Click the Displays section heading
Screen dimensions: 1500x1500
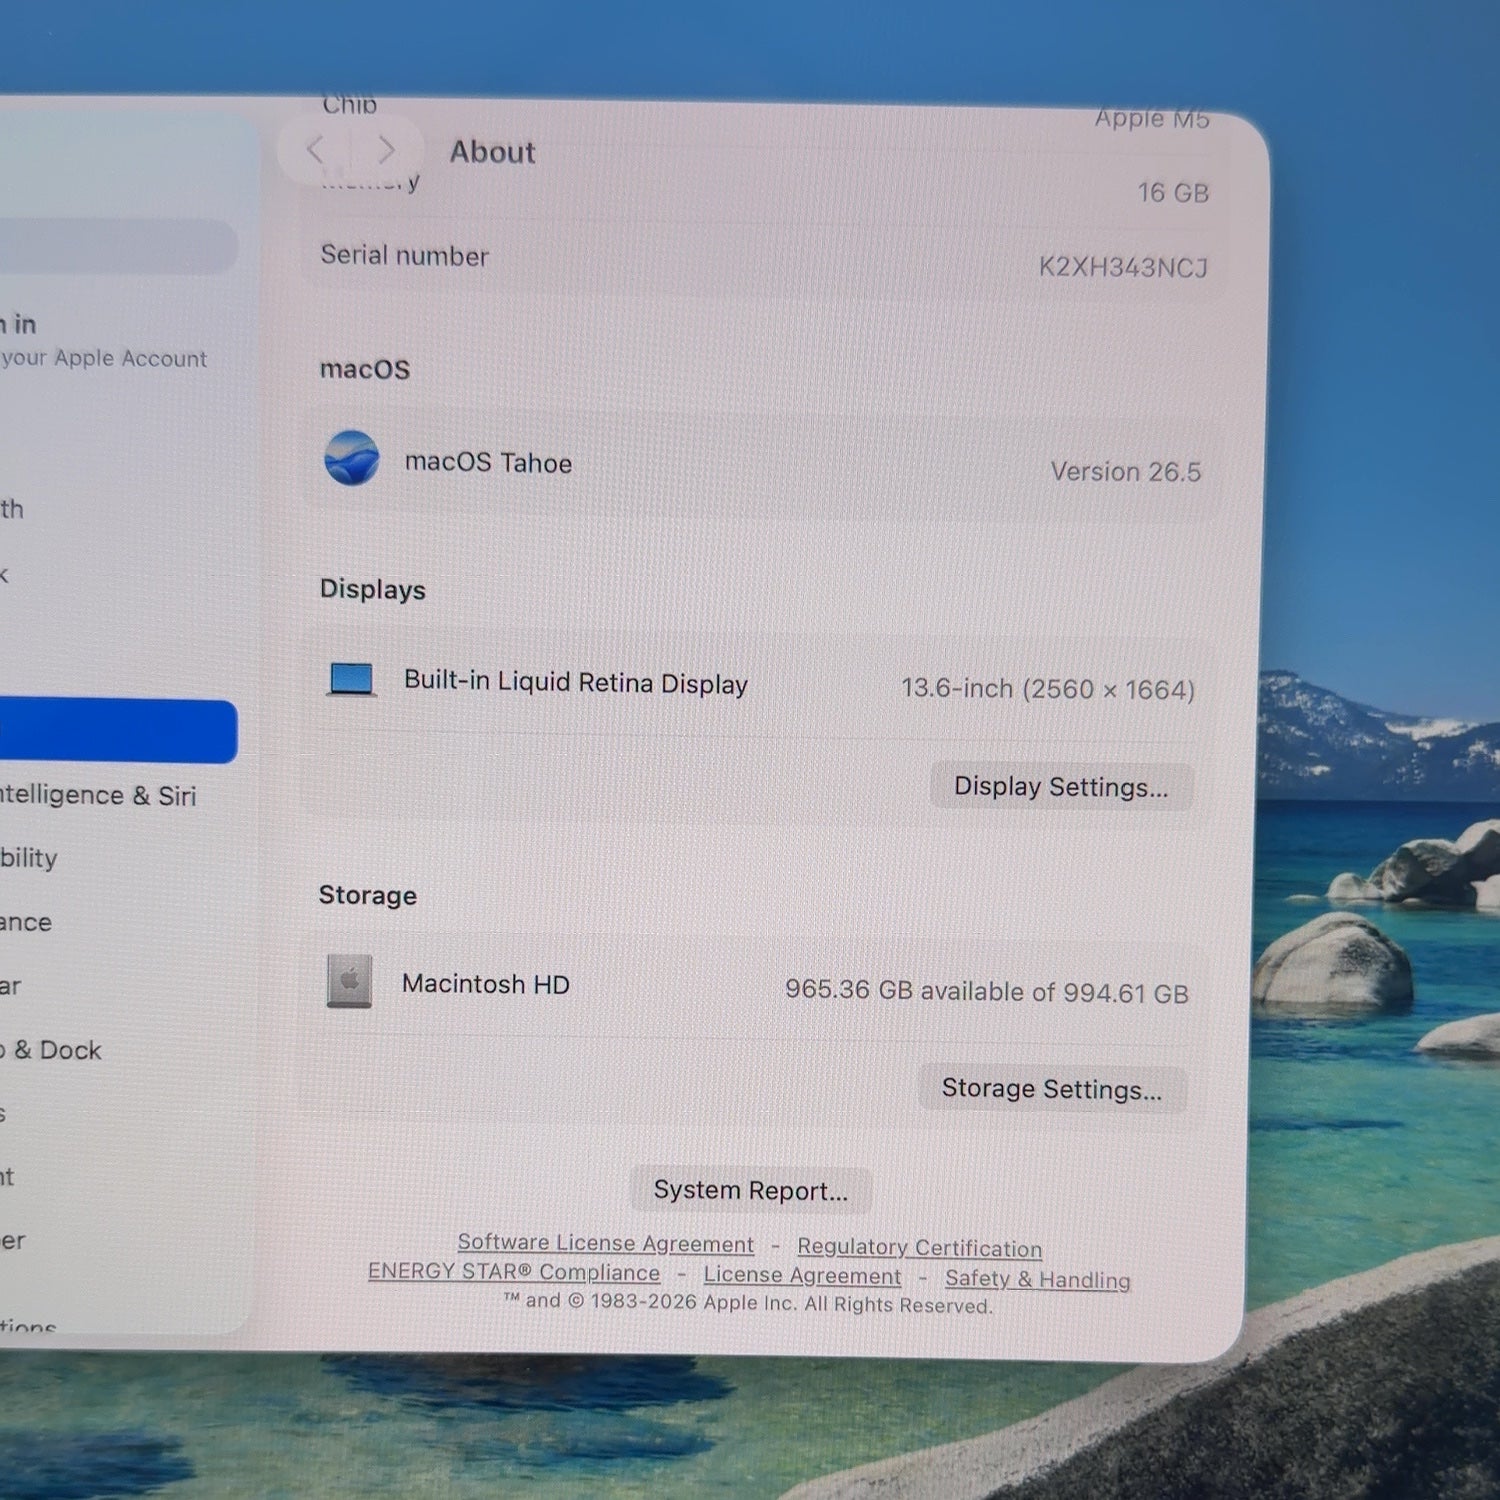pos(372,589)
